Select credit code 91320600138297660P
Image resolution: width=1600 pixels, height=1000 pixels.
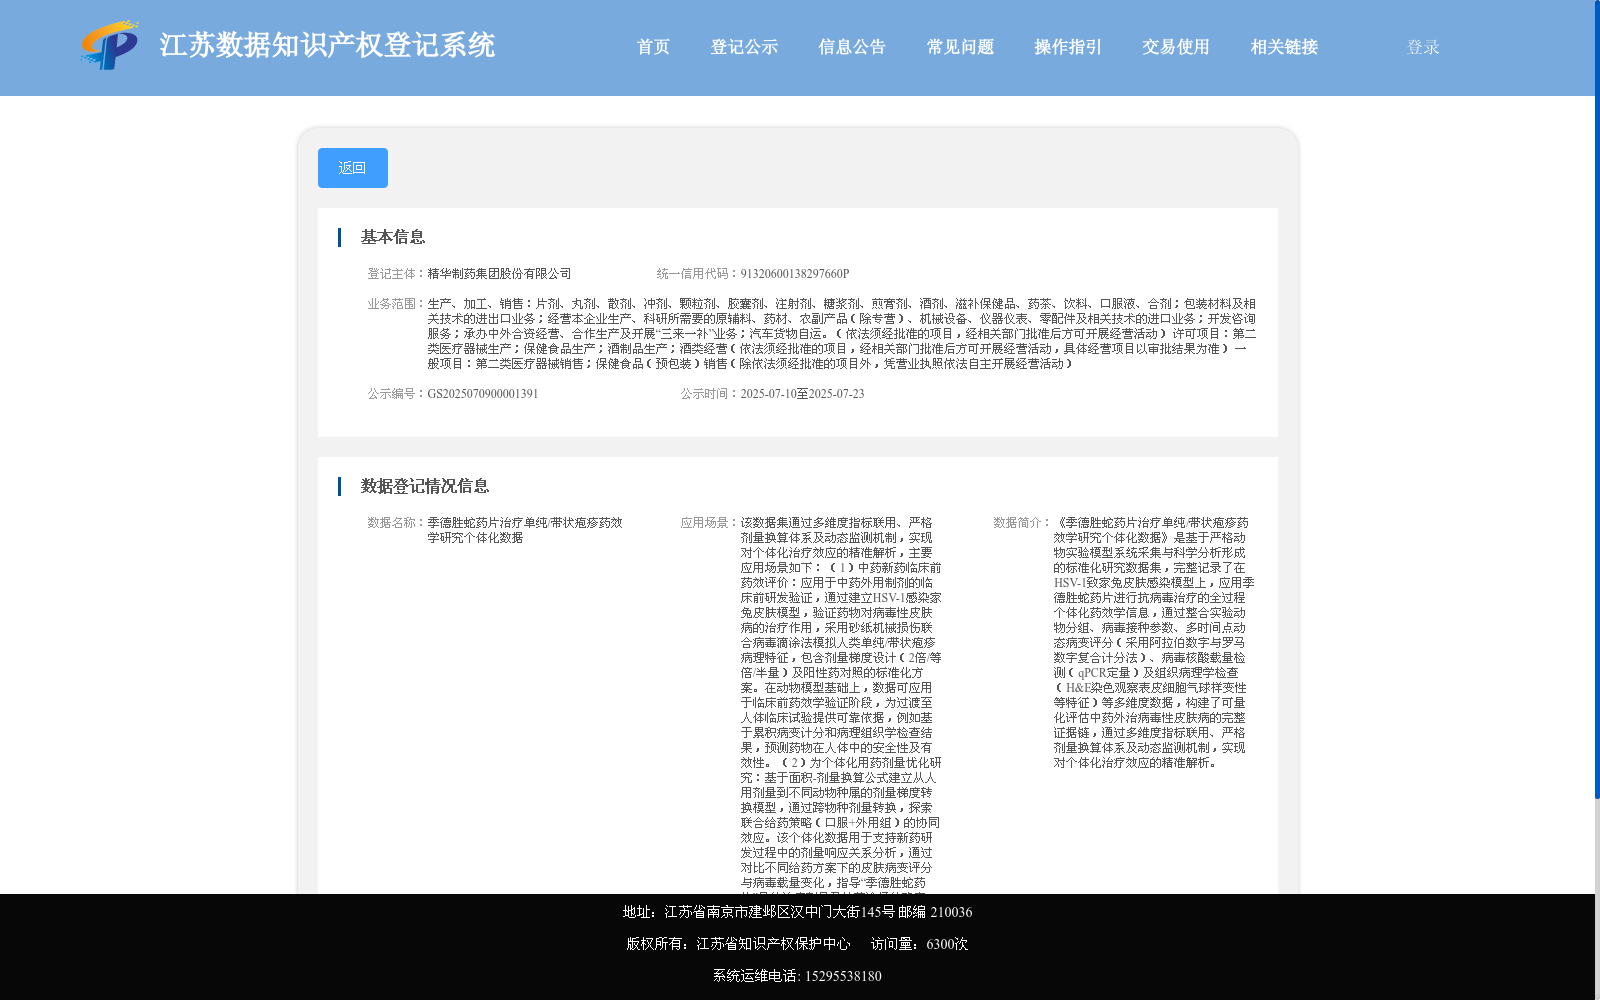(795, 274)
